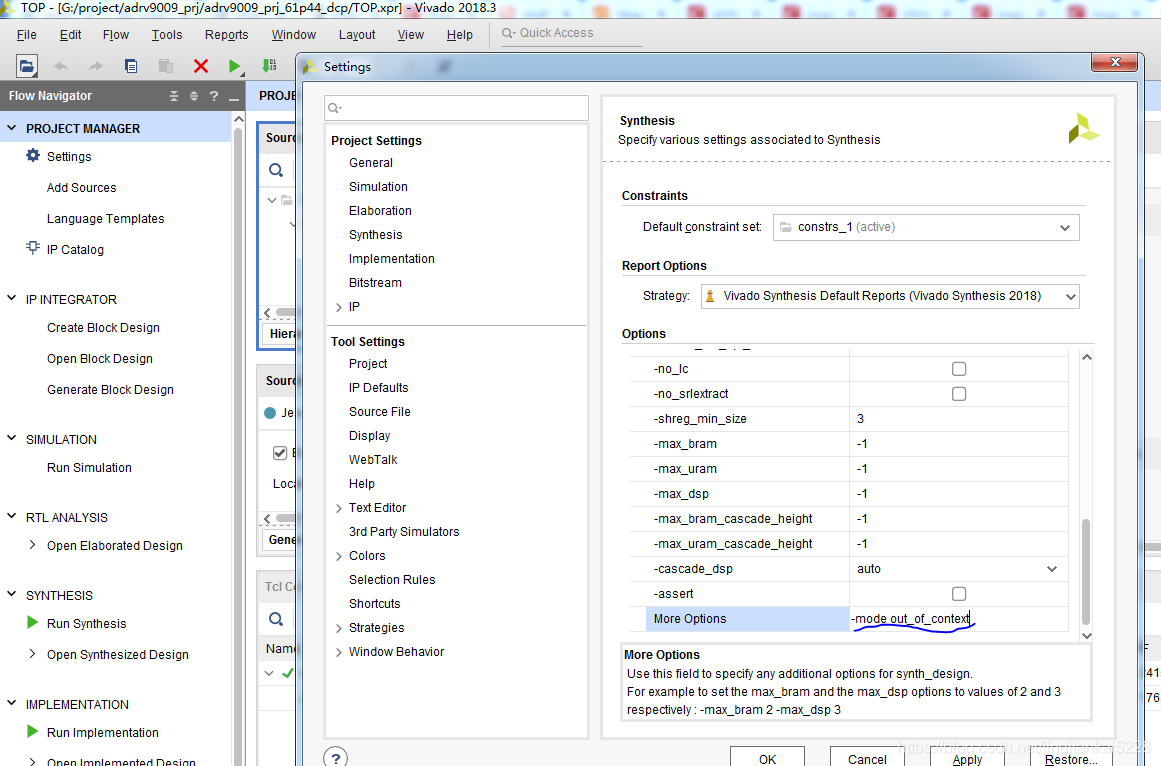Collapse the PROJECT MANAGER section

(x=11, y=128)
